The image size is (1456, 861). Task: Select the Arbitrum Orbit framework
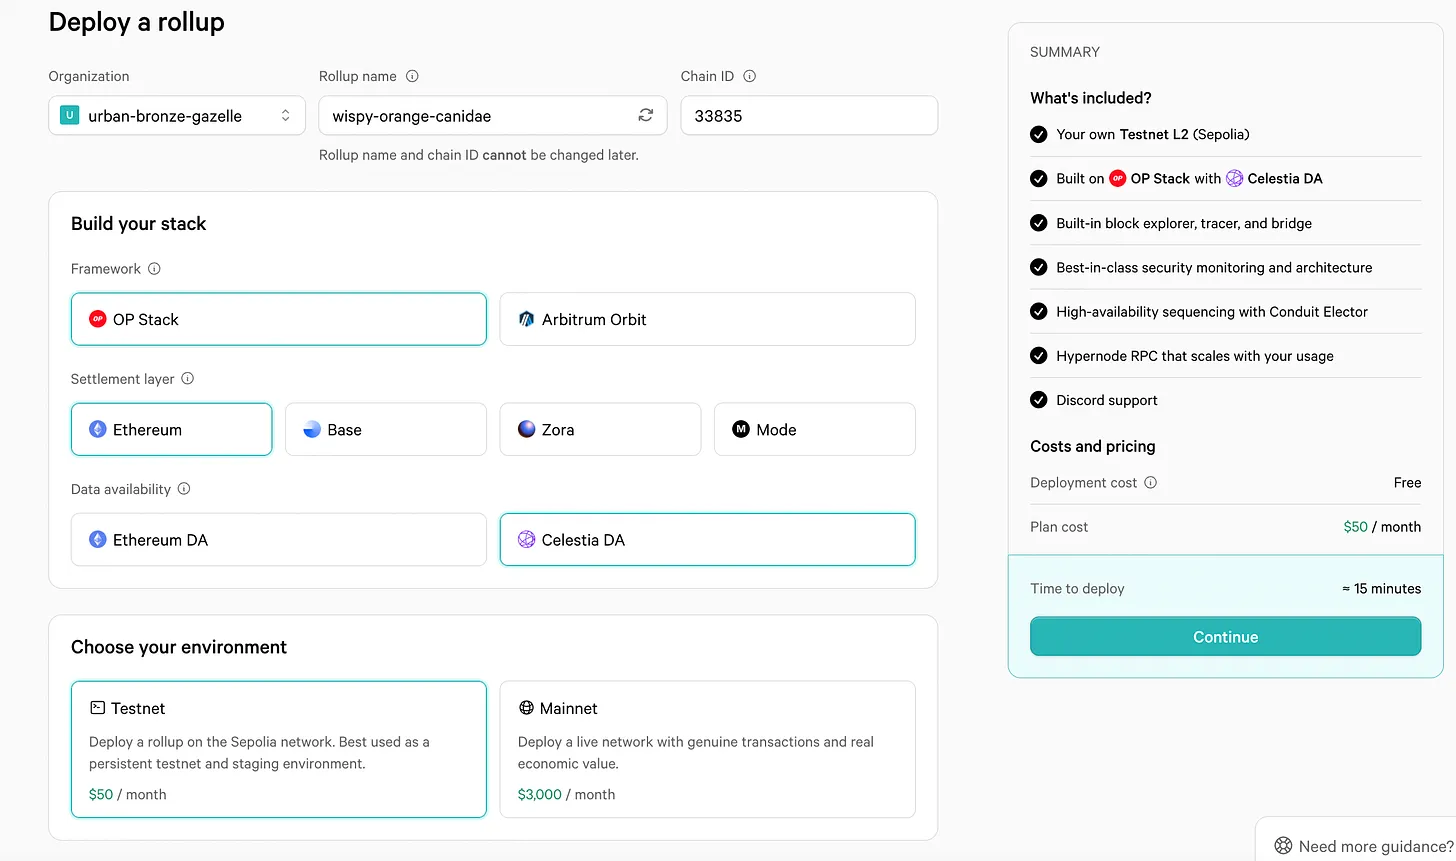707,319
